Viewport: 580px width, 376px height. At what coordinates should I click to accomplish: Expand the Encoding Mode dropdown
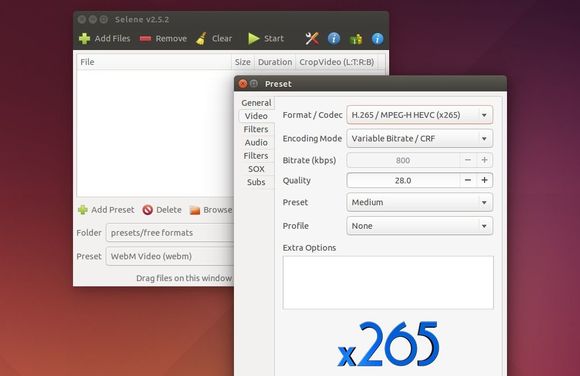click(419, 139)
